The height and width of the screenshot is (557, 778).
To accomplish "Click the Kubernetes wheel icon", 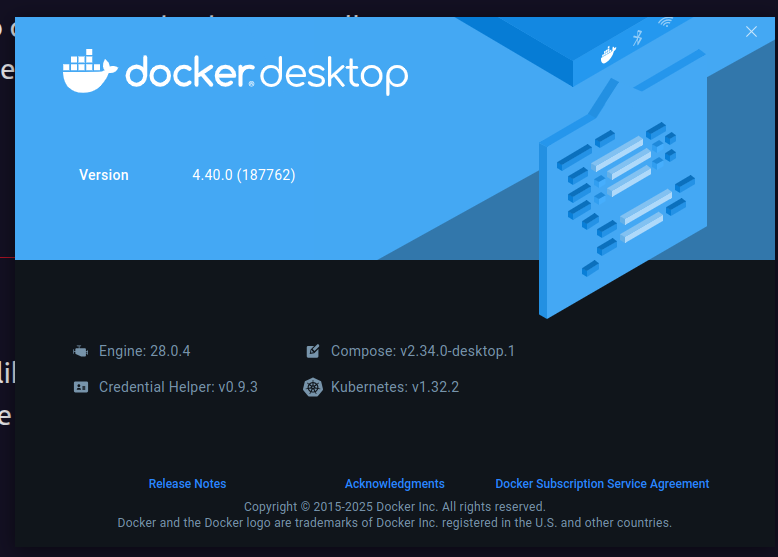I will pyautogui.click(x=313, y=387).
